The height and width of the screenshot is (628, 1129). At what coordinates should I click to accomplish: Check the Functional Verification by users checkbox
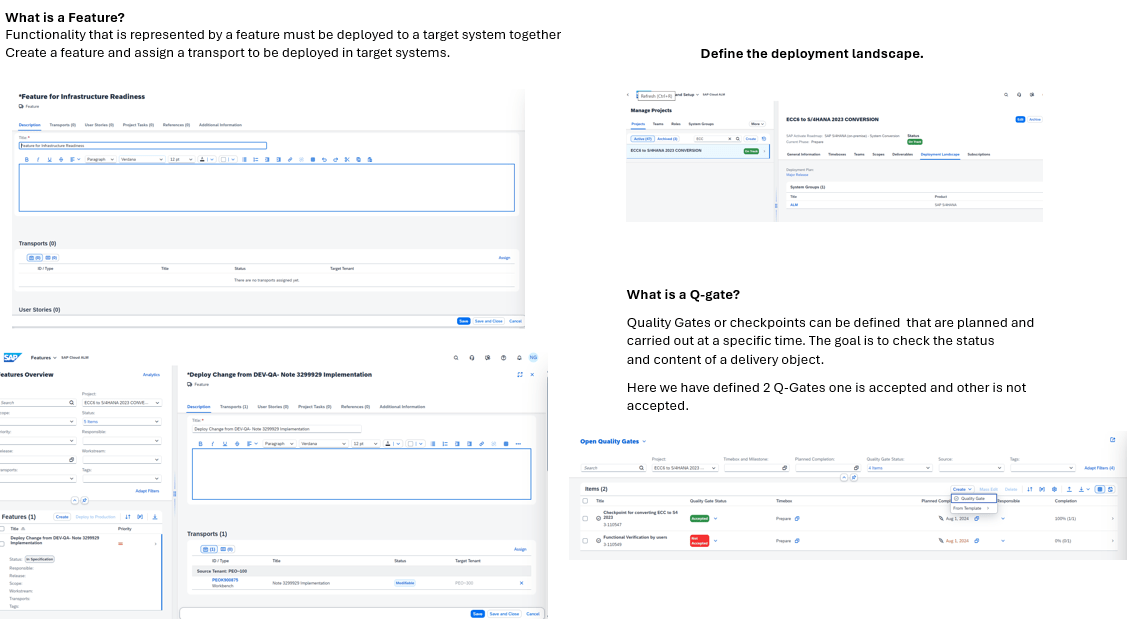tap(585, 539)
